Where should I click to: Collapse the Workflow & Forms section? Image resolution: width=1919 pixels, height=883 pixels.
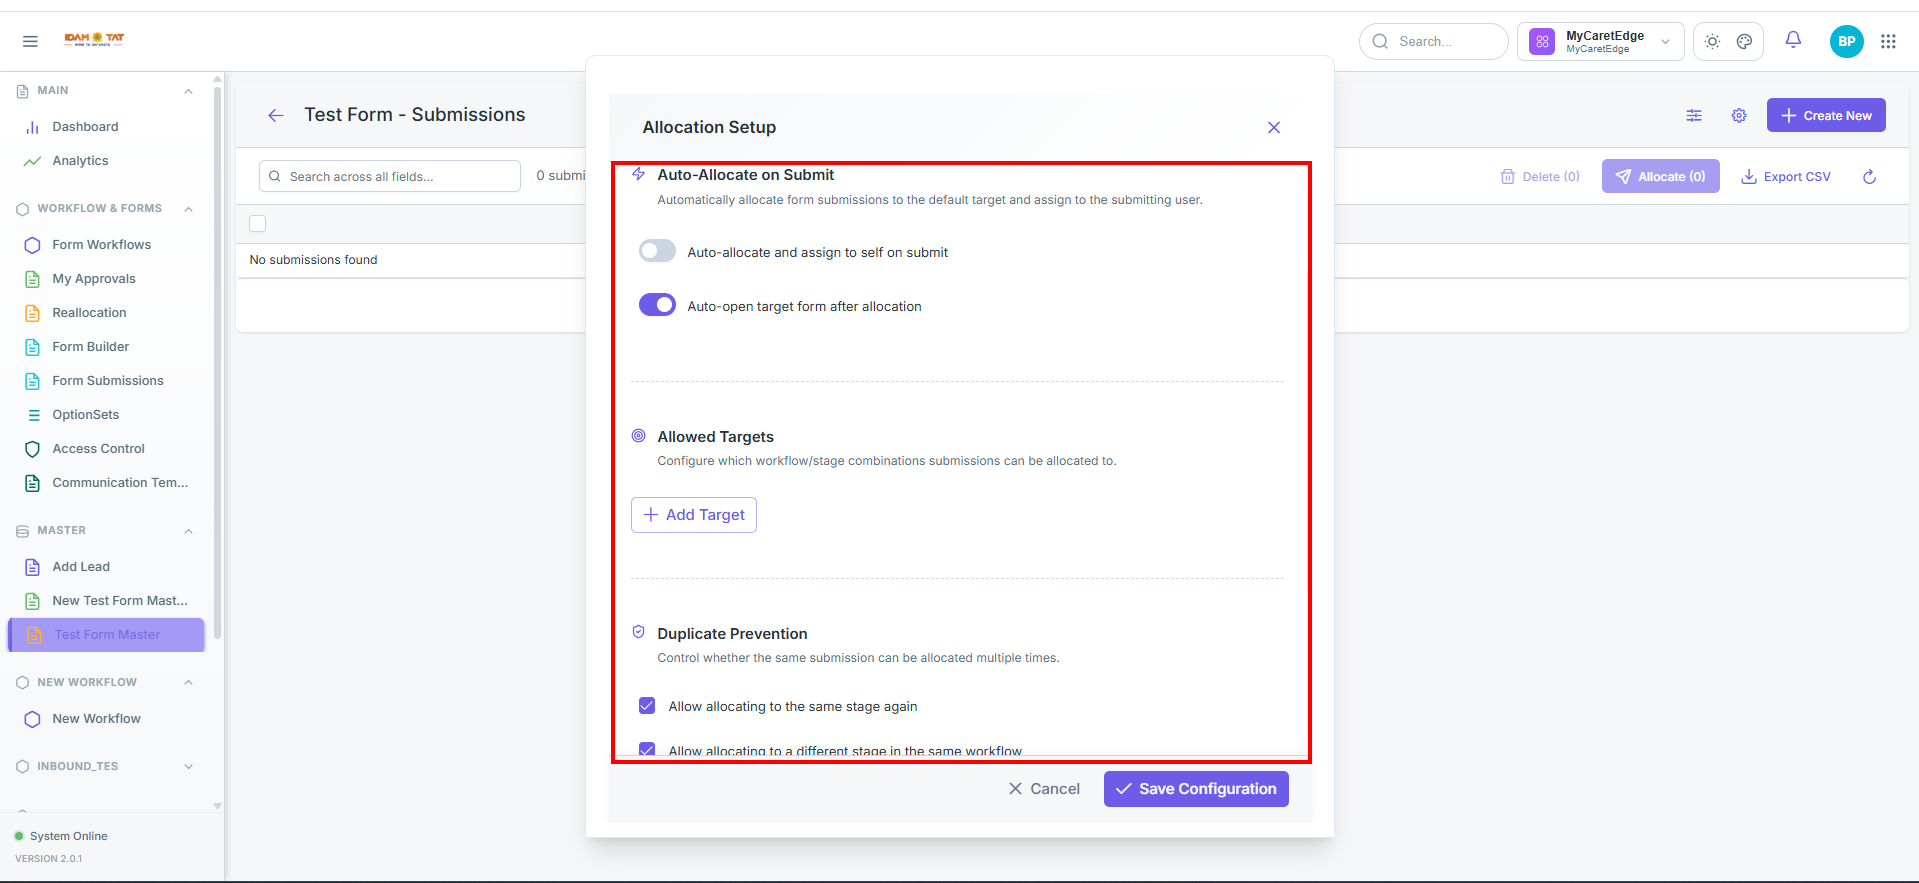point(188,208)
